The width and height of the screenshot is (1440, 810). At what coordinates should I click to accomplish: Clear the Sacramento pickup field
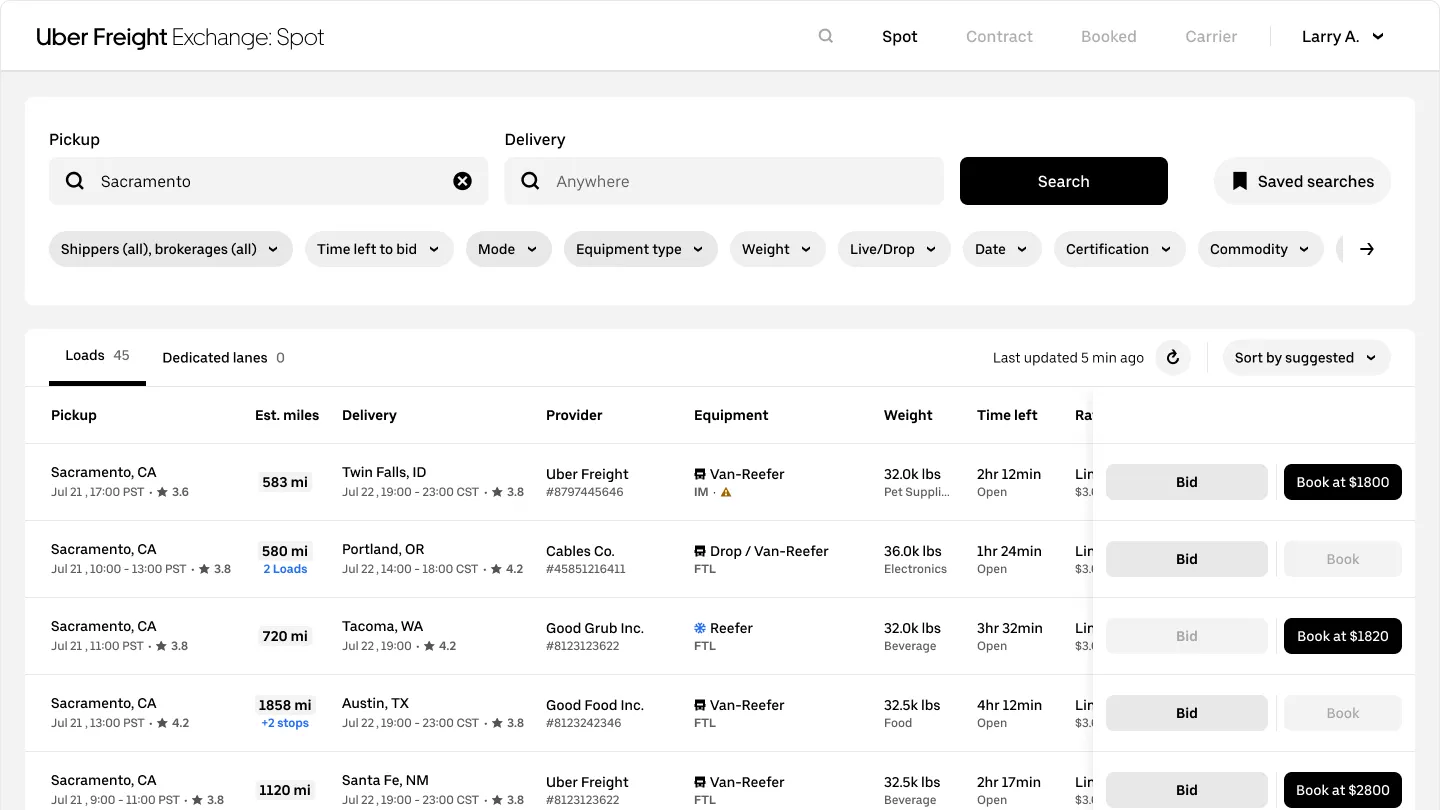coord(462,181)
